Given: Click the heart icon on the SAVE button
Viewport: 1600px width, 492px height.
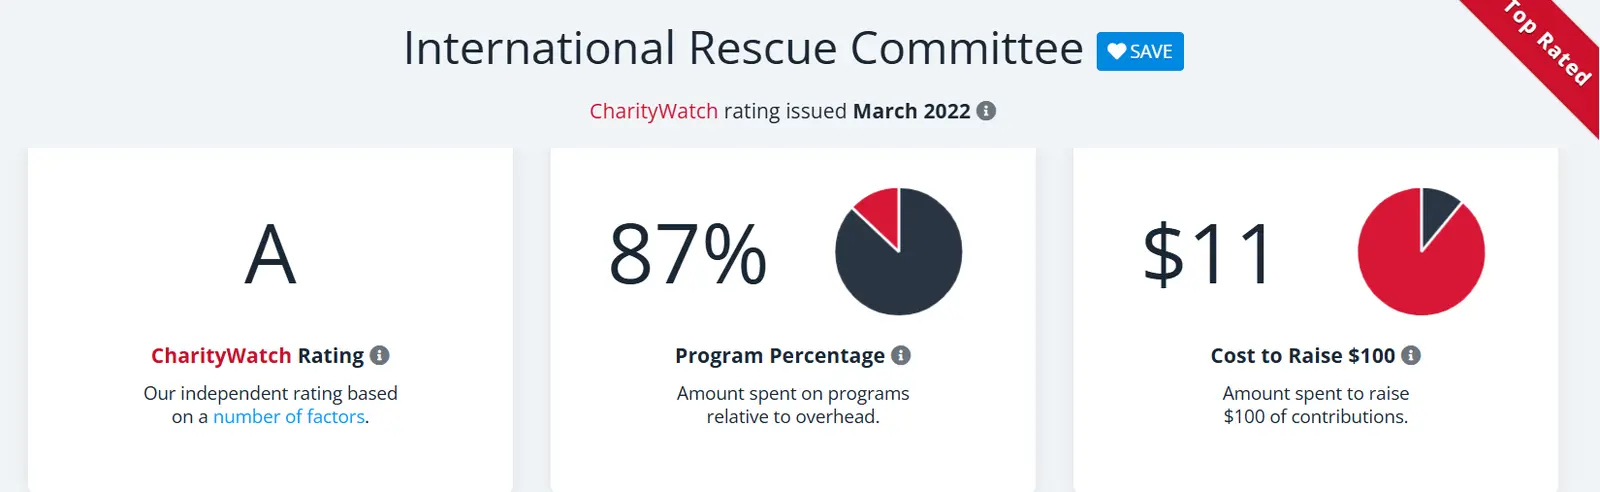Looking at the screenshot, I should 1116,51.
